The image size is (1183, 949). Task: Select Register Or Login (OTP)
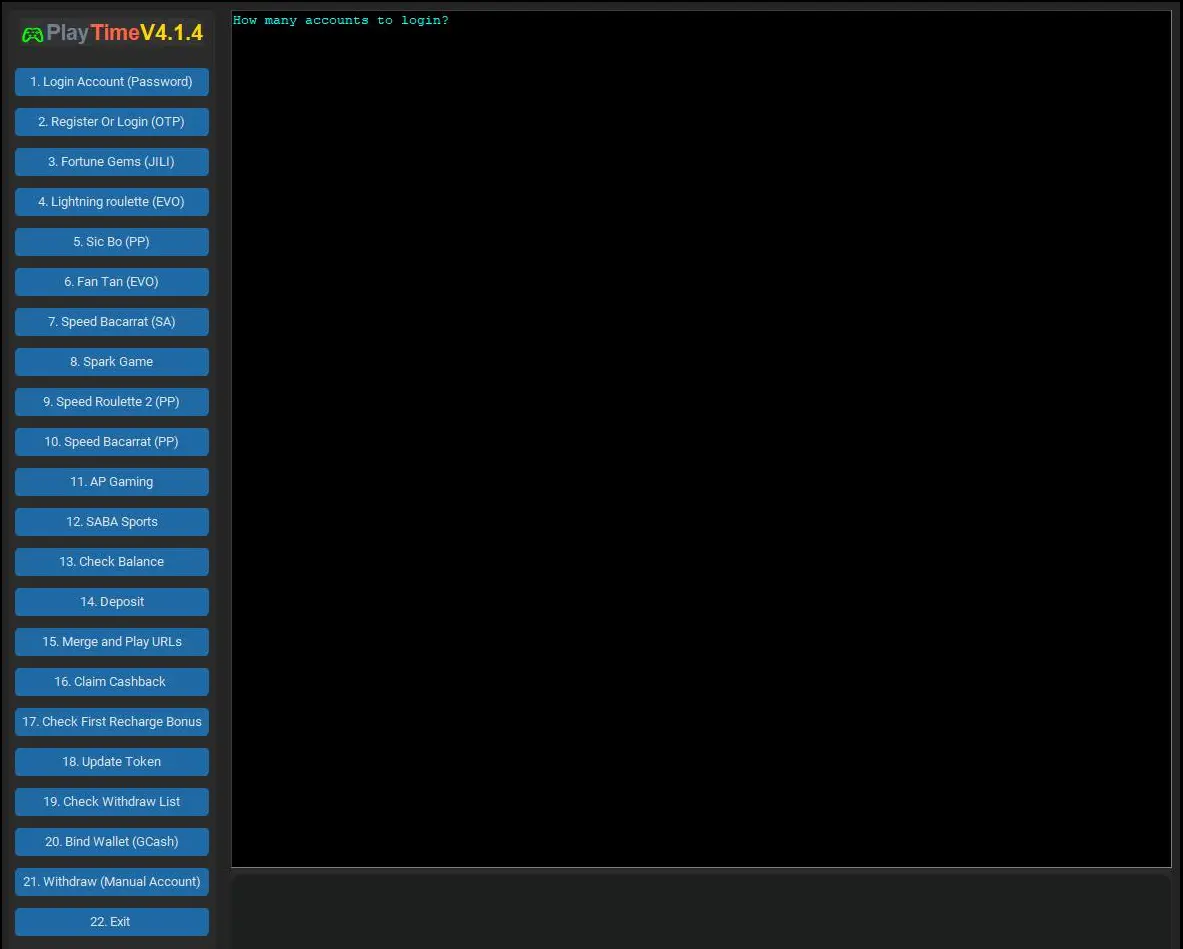coord(112,122)
